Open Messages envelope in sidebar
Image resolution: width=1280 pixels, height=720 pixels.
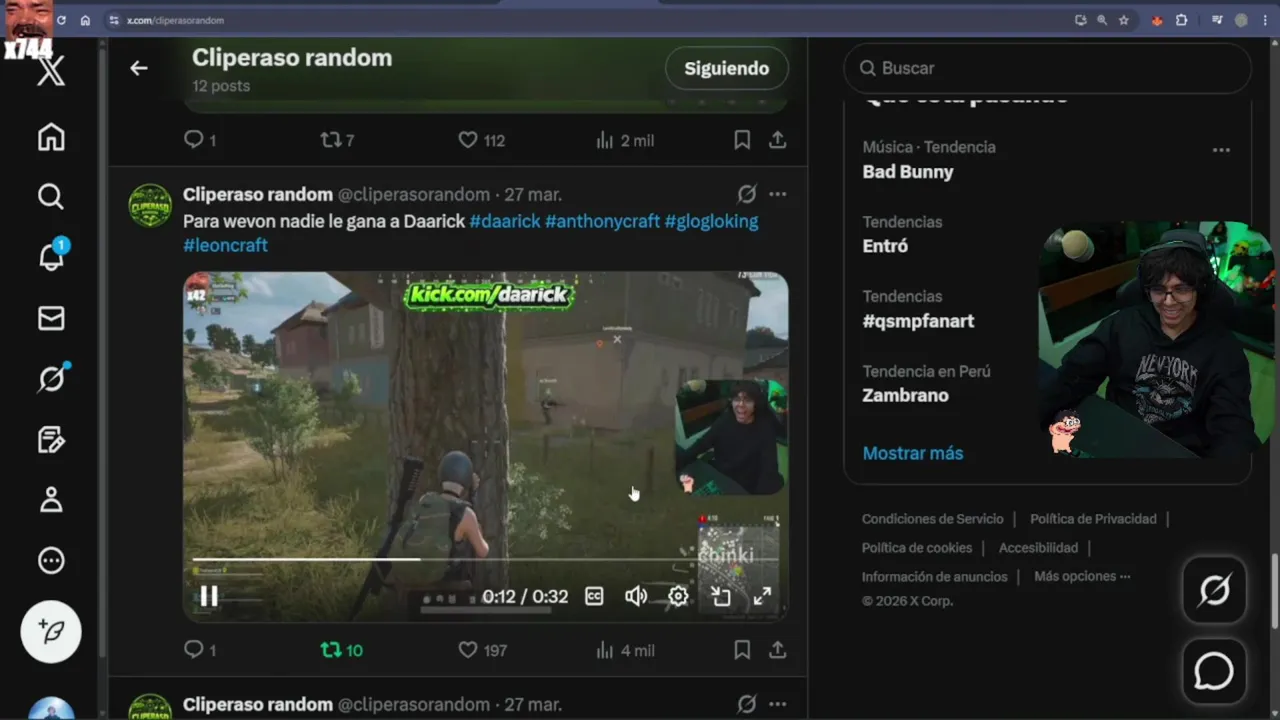click(51, 318)
